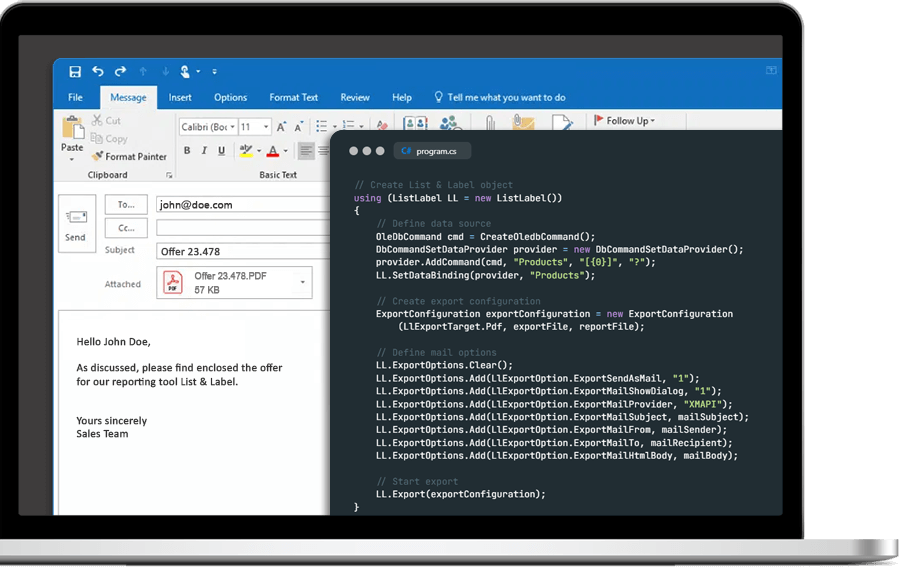Open the Format Text tab
This screenshot has width=900, height=567.
[x=293, y=98]
